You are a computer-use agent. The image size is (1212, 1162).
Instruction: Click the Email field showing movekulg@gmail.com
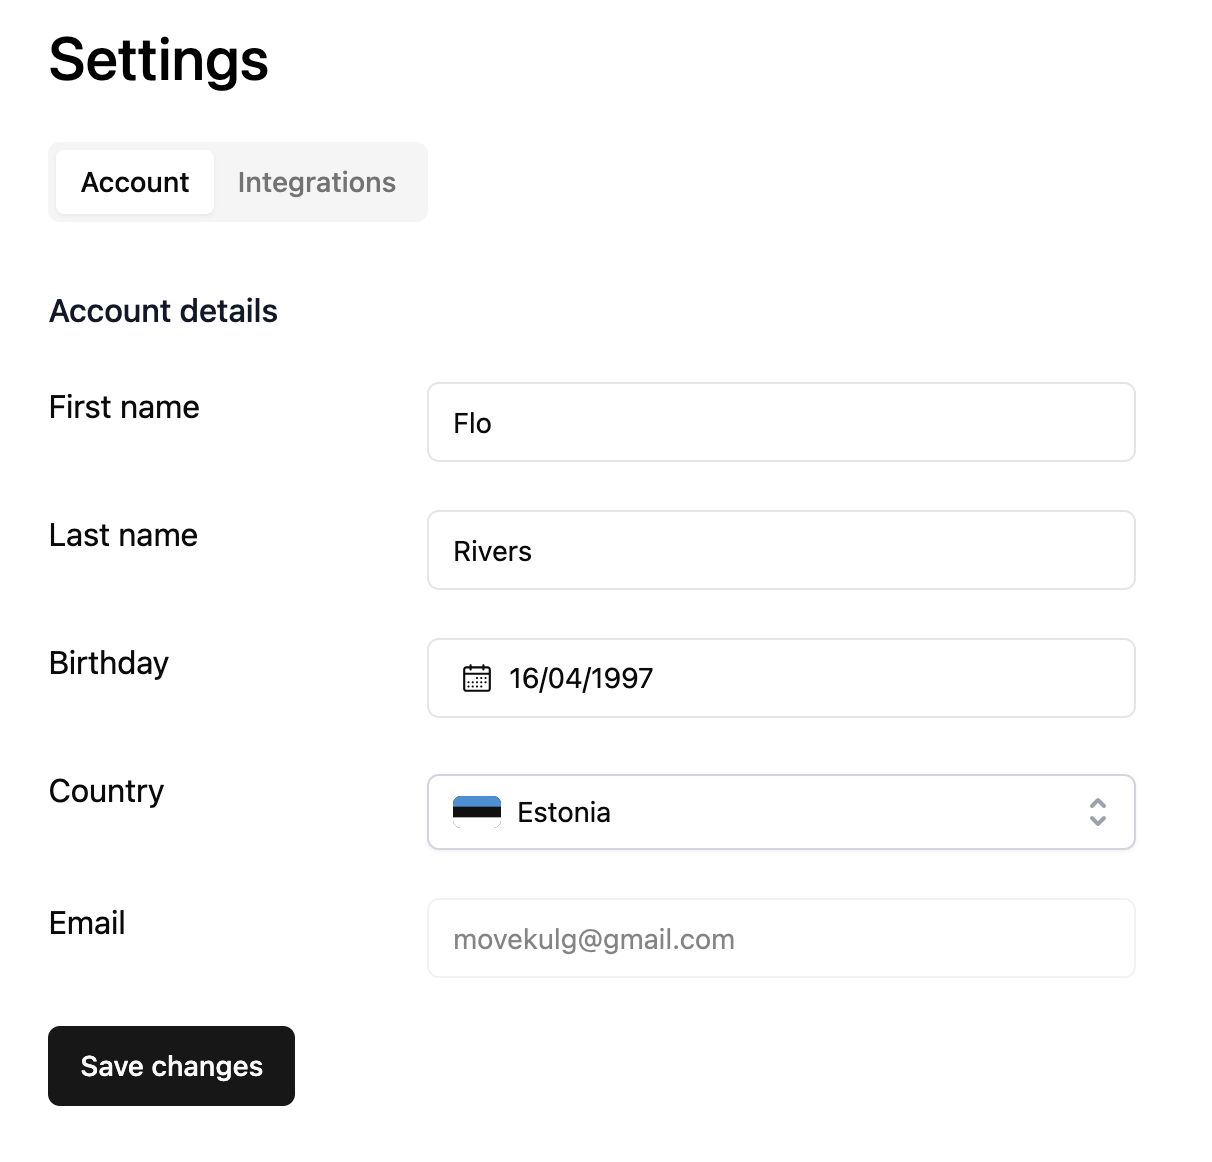(780, 938)
